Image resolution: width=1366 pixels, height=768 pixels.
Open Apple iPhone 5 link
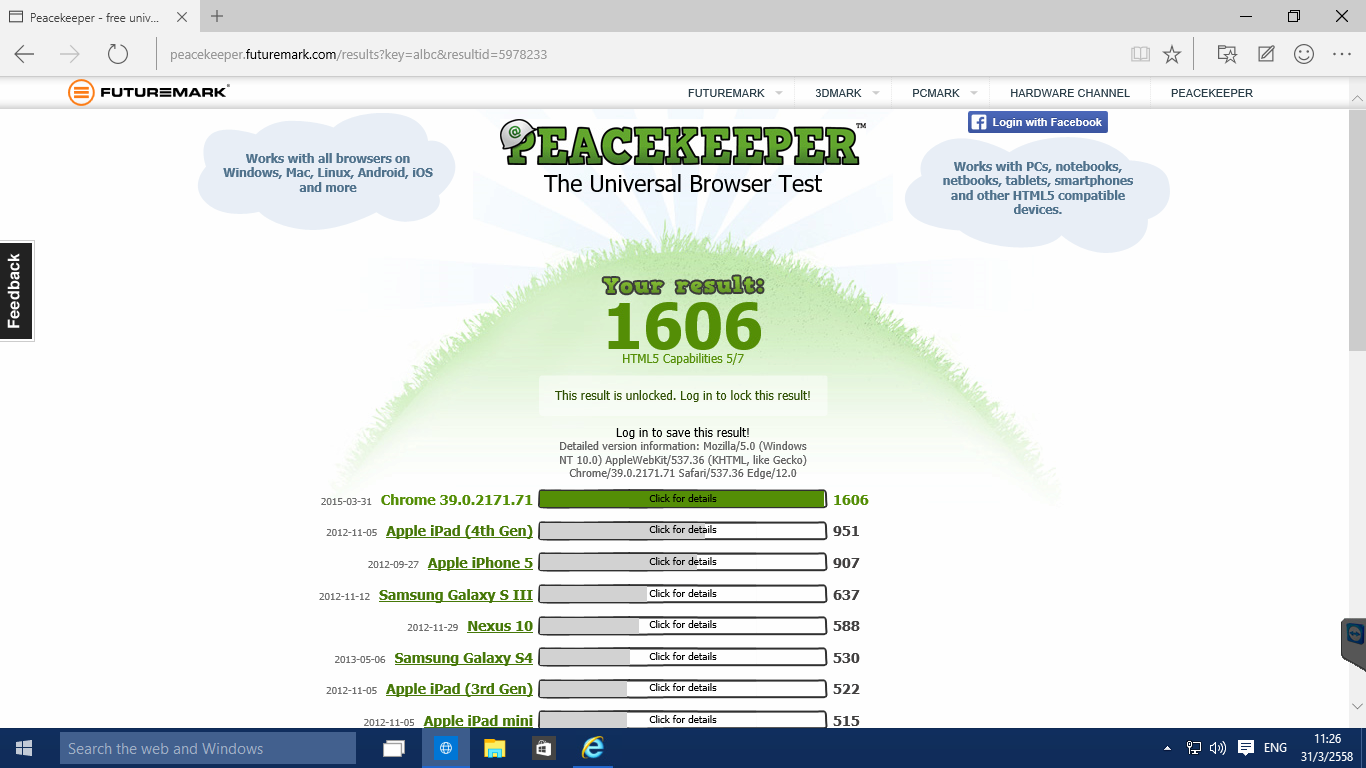click(481, 563)
